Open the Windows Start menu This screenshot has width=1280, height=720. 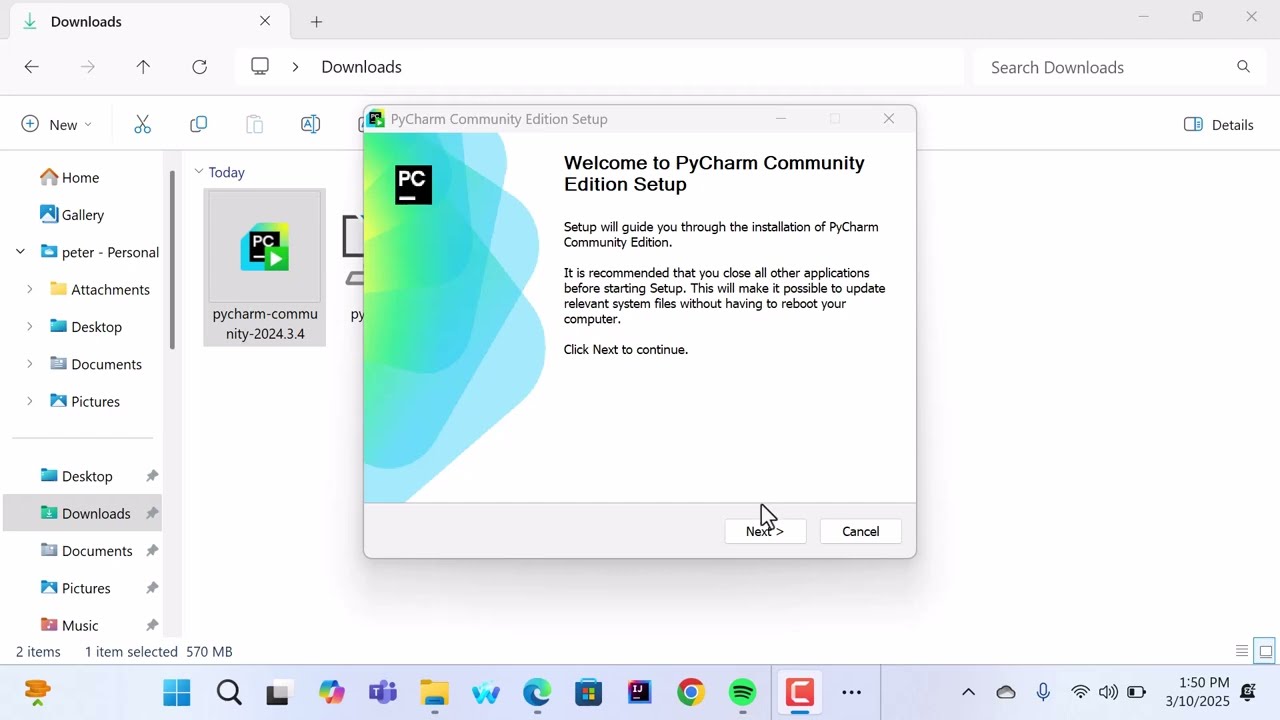177,692
